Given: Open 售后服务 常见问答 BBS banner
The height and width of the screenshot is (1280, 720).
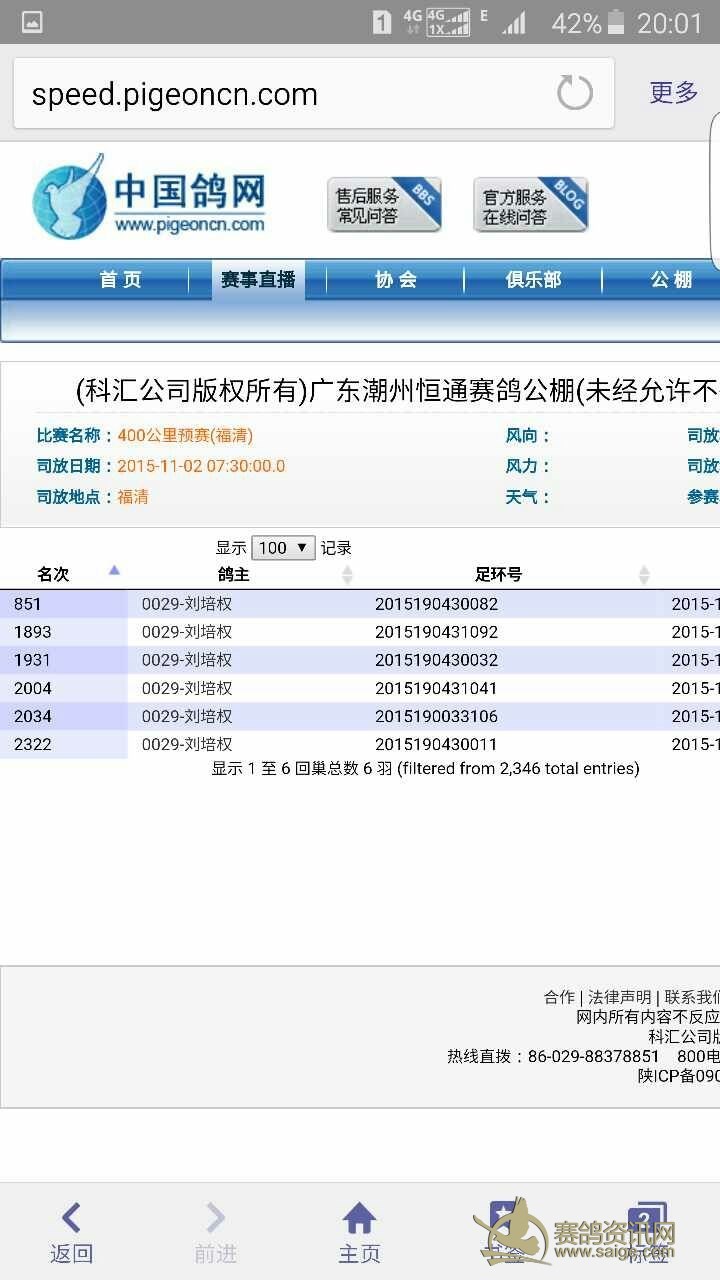Looking at the screenshot, I should click(384, 205).
